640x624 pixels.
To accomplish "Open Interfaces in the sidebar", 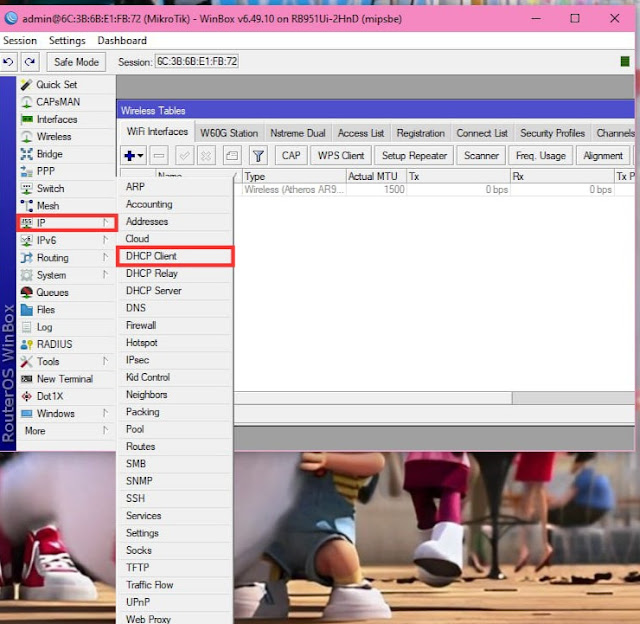I will click(x=66, y=119).
